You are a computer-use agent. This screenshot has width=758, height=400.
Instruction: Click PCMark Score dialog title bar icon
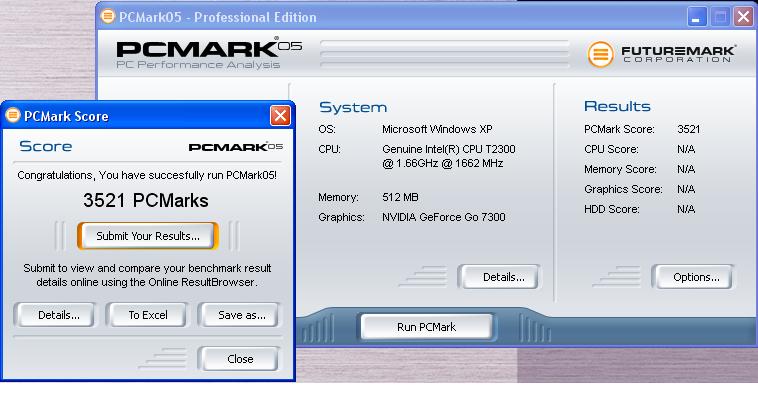click(13, 115)
